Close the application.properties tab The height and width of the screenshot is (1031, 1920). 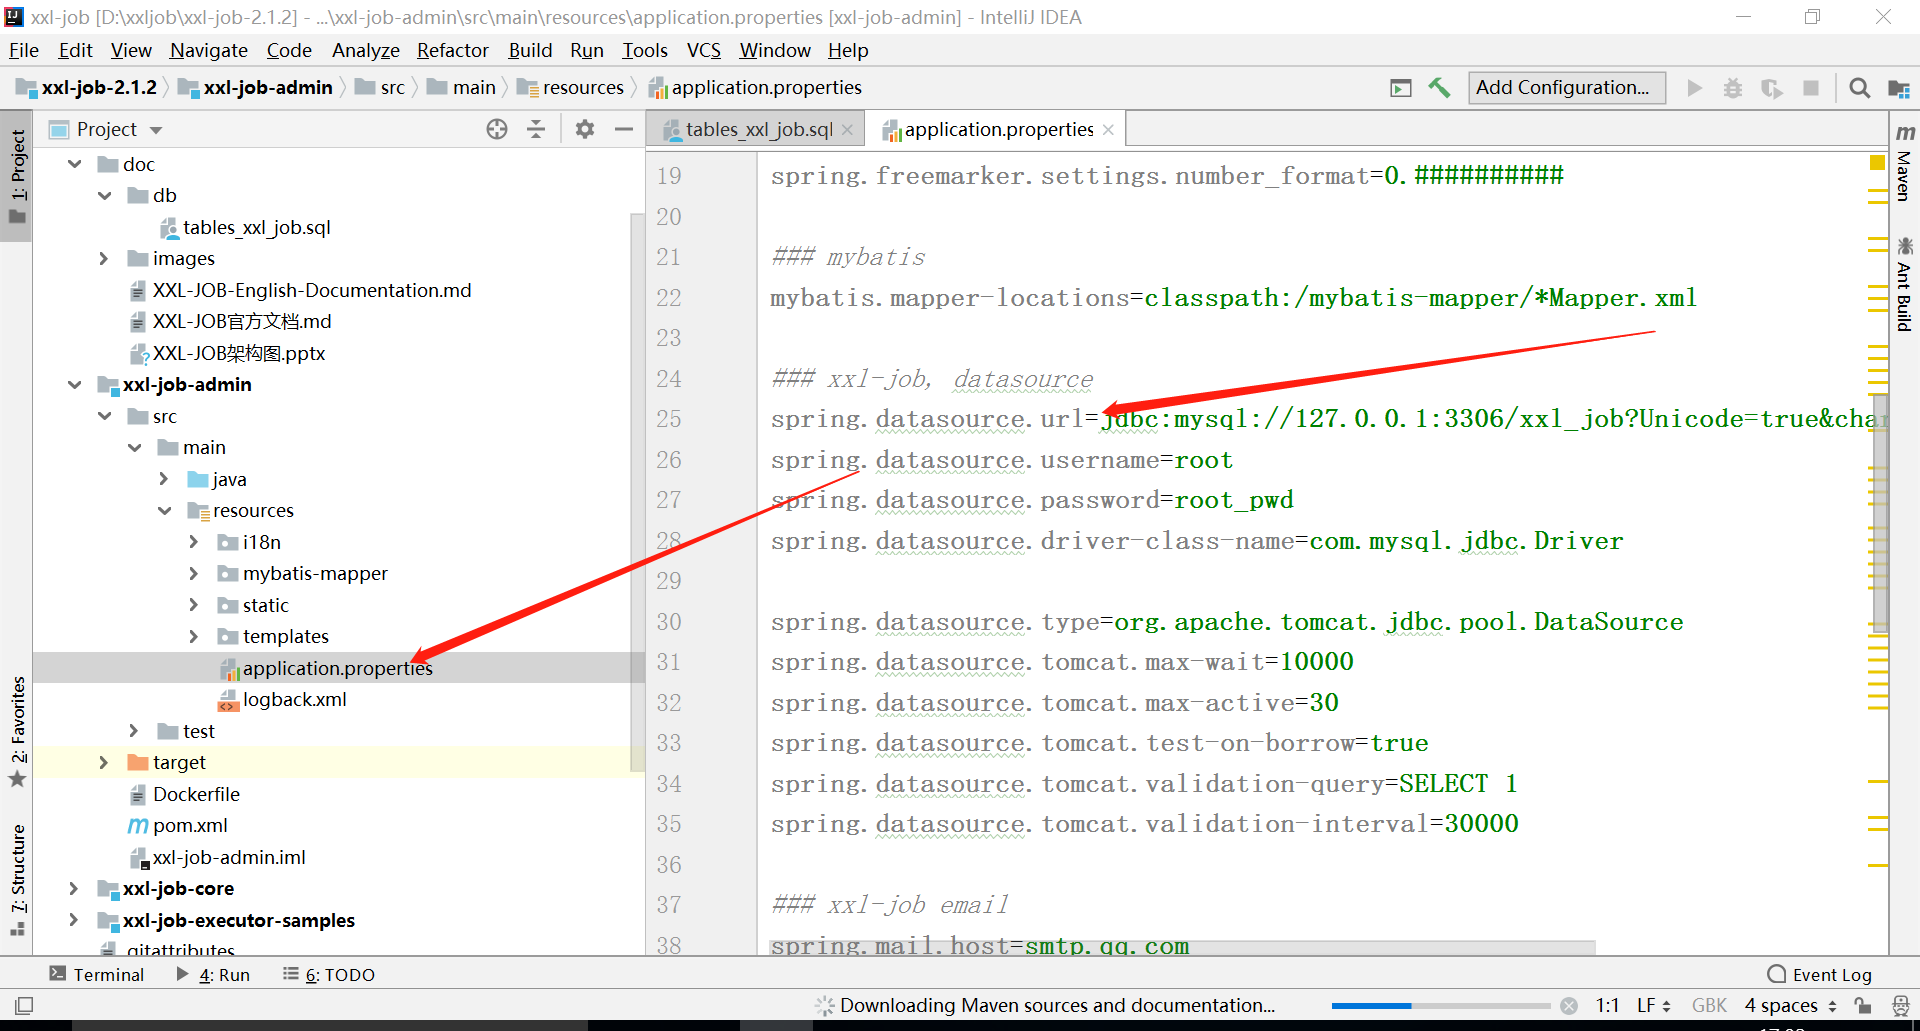tap(1108, 130)
